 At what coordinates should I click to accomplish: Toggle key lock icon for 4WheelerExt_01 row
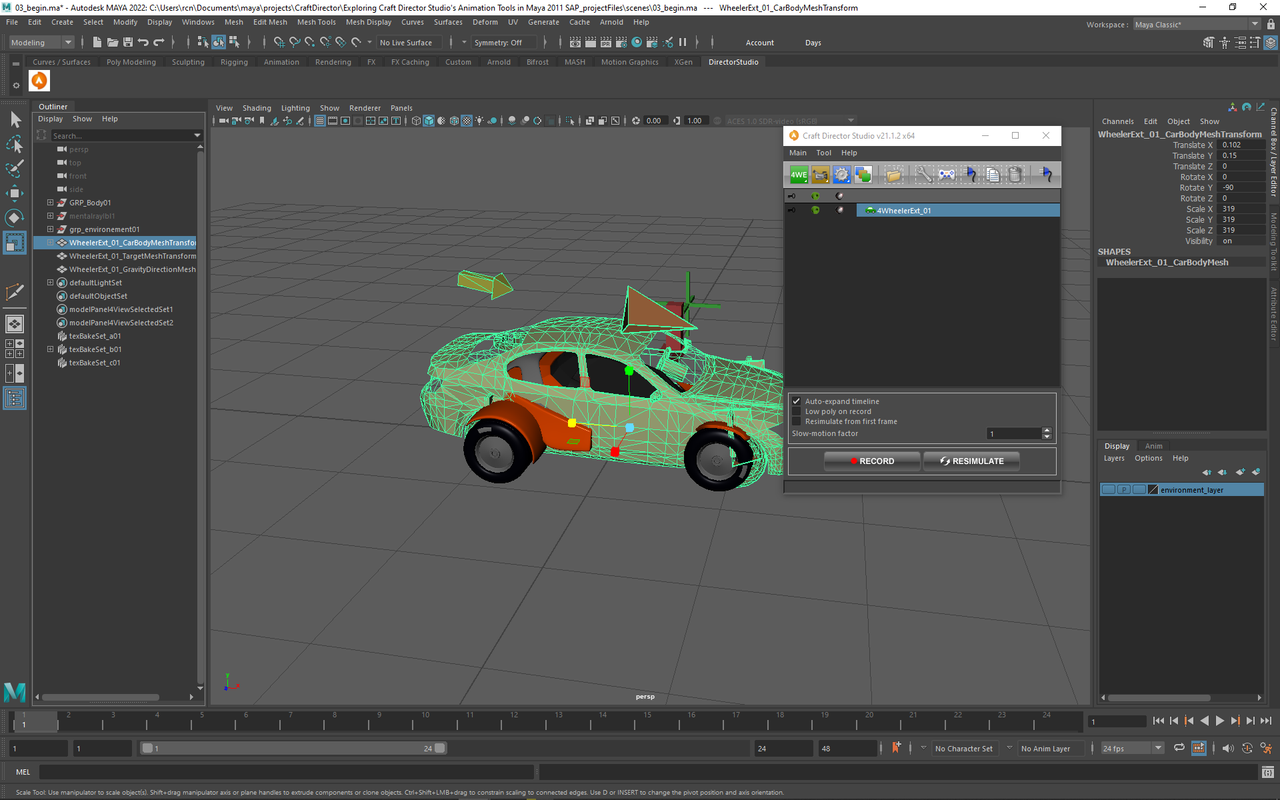pos(792,210)
